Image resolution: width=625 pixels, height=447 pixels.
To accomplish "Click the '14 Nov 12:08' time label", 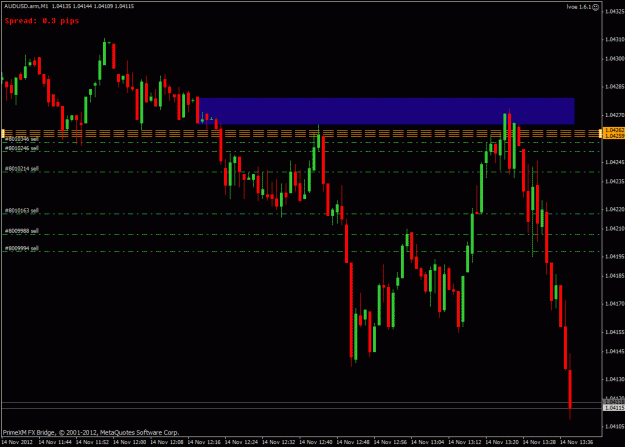I will (x=167, y=442).
